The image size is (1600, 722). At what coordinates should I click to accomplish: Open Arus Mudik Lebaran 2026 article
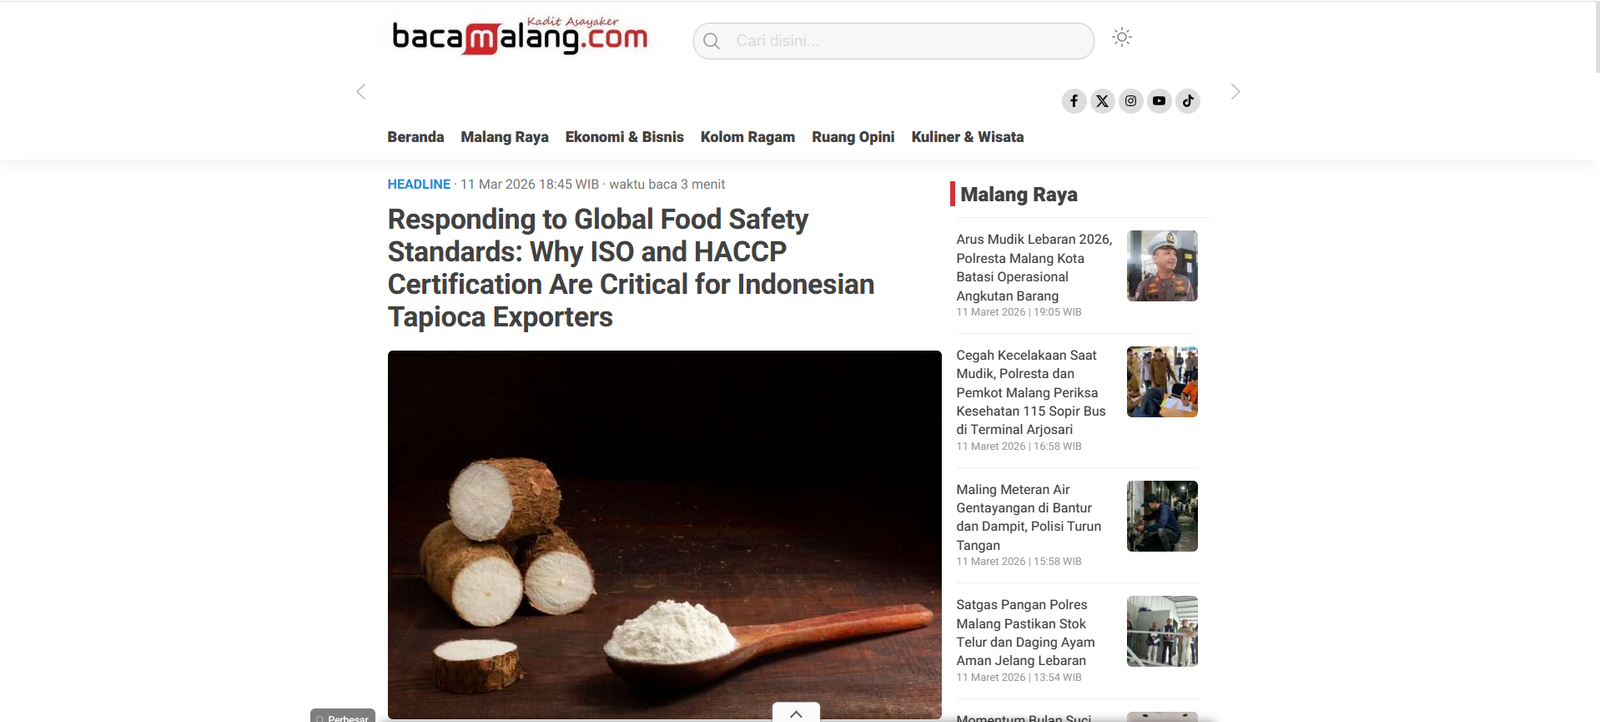[1034, 267]
